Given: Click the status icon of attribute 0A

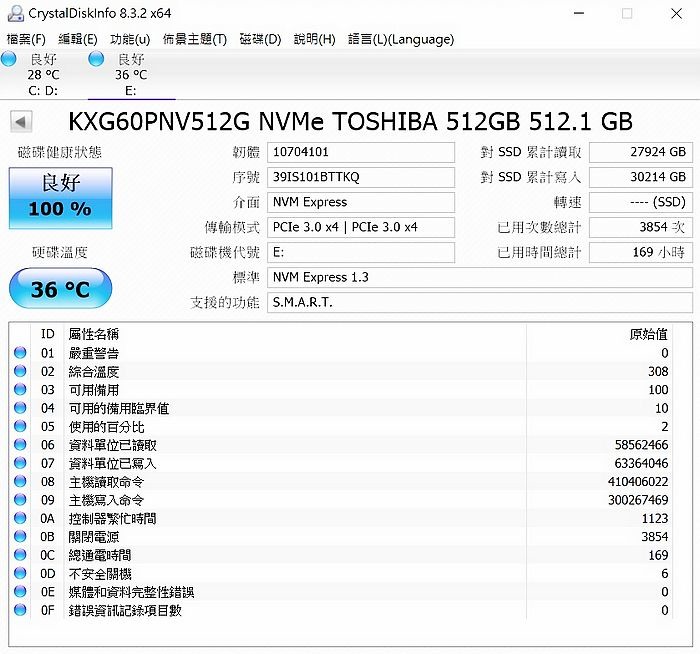Looking at the screenshot, I should (20, 518).
